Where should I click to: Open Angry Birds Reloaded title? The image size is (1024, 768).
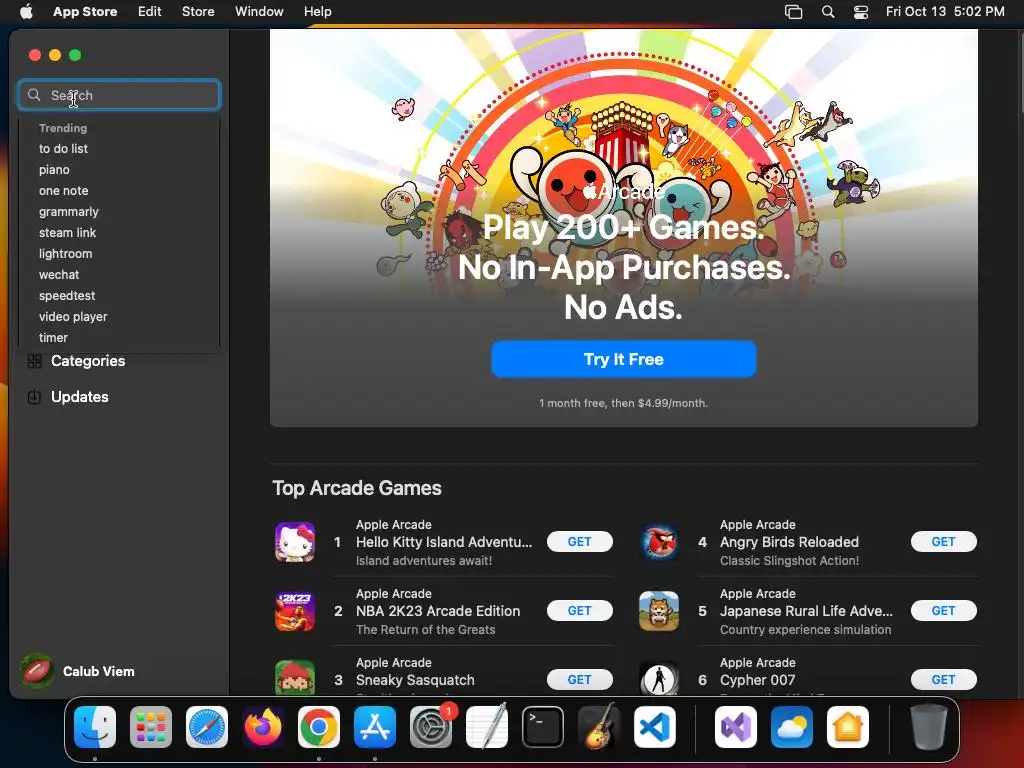(x=790, y=542)
